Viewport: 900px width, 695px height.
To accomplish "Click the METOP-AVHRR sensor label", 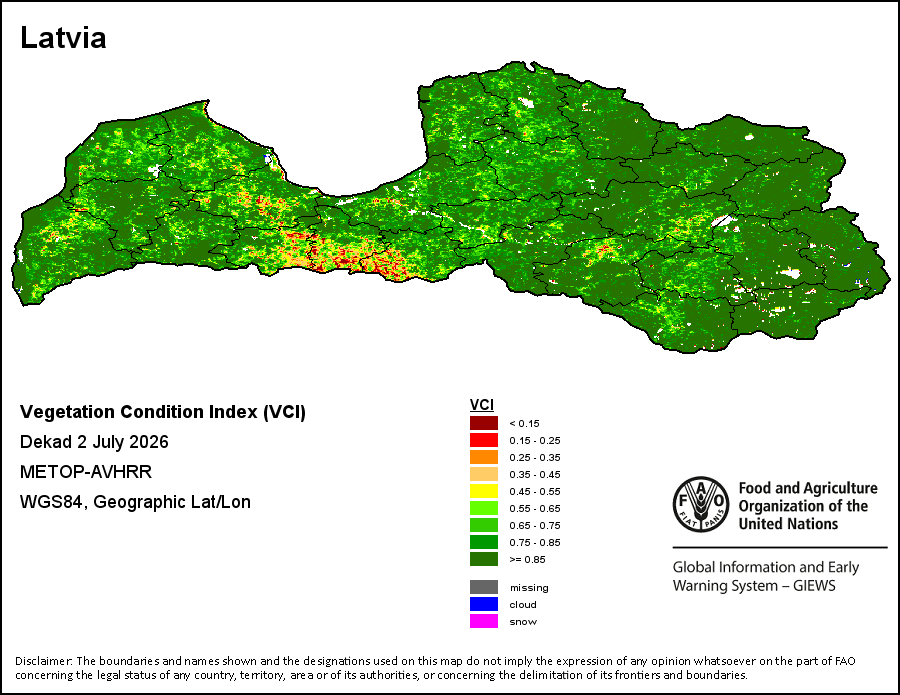I will [x=86, y=472].
